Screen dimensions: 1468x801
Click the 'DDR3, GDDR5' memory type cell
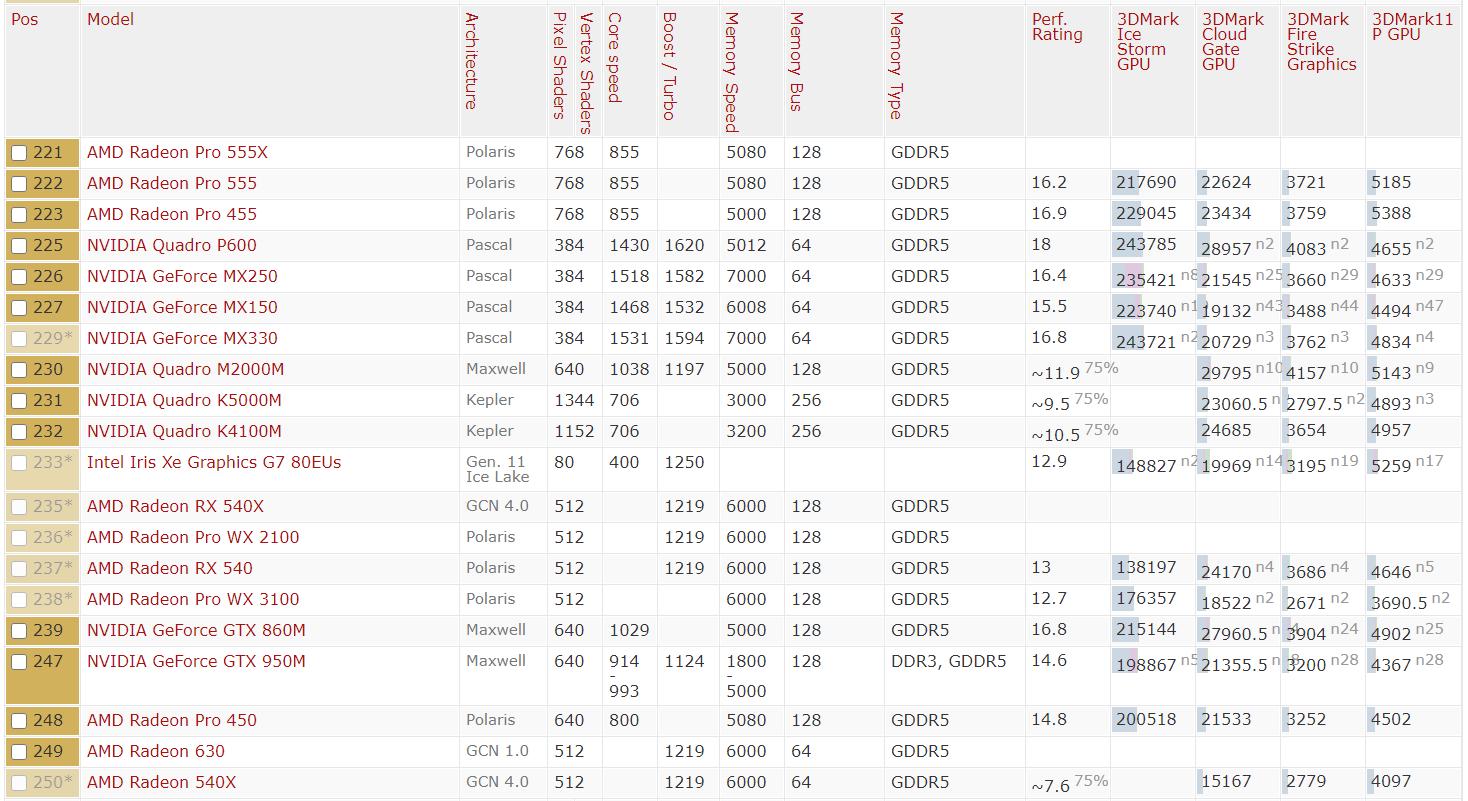[x=949, y=662]
